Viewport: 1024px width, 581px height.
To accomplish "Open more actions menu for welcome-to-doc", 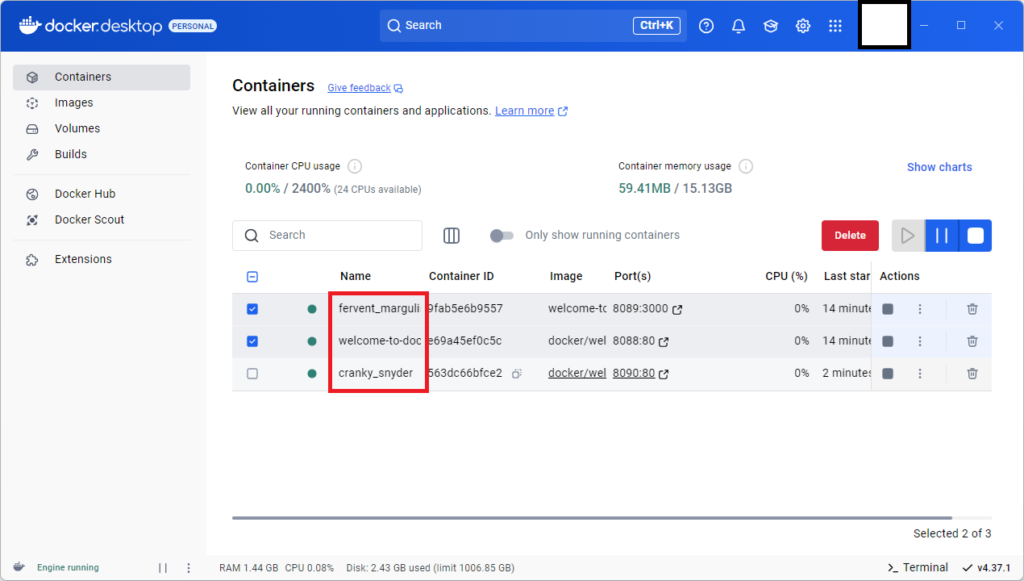I will tap(920, 341).
